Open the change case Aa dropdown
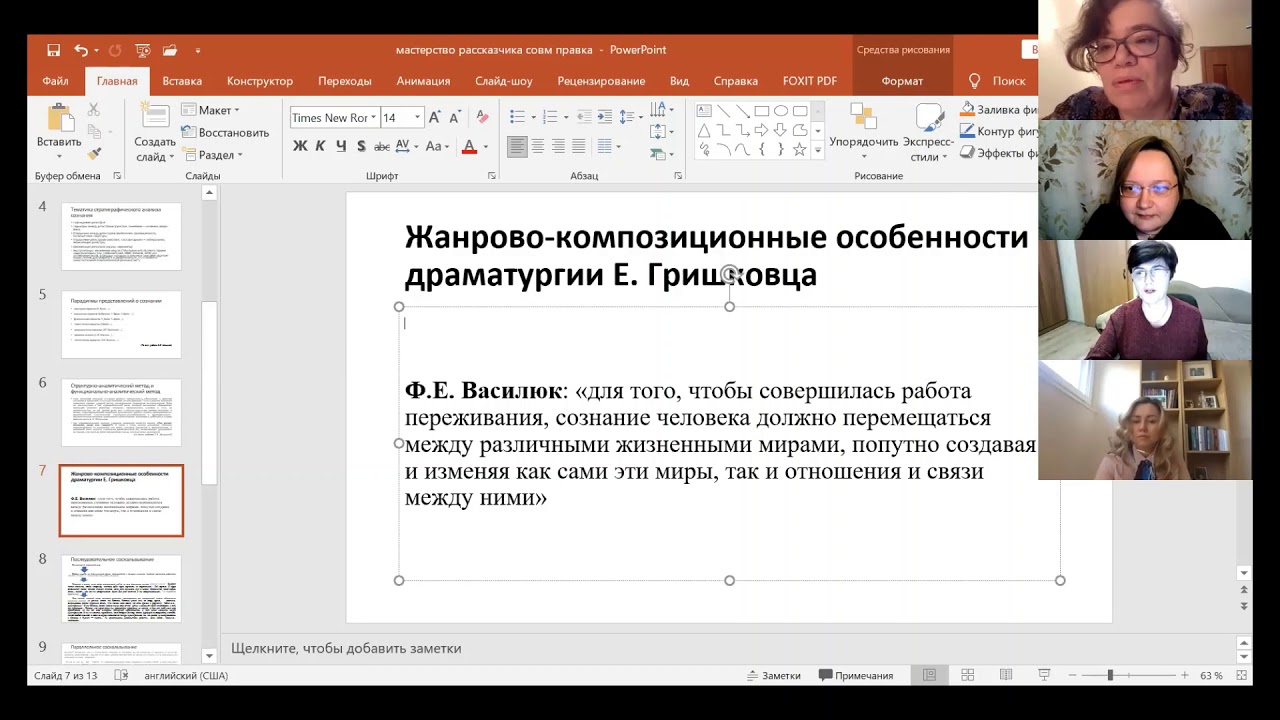The height and width of the screenshot is (720, 1280). (x=438, y=146)
